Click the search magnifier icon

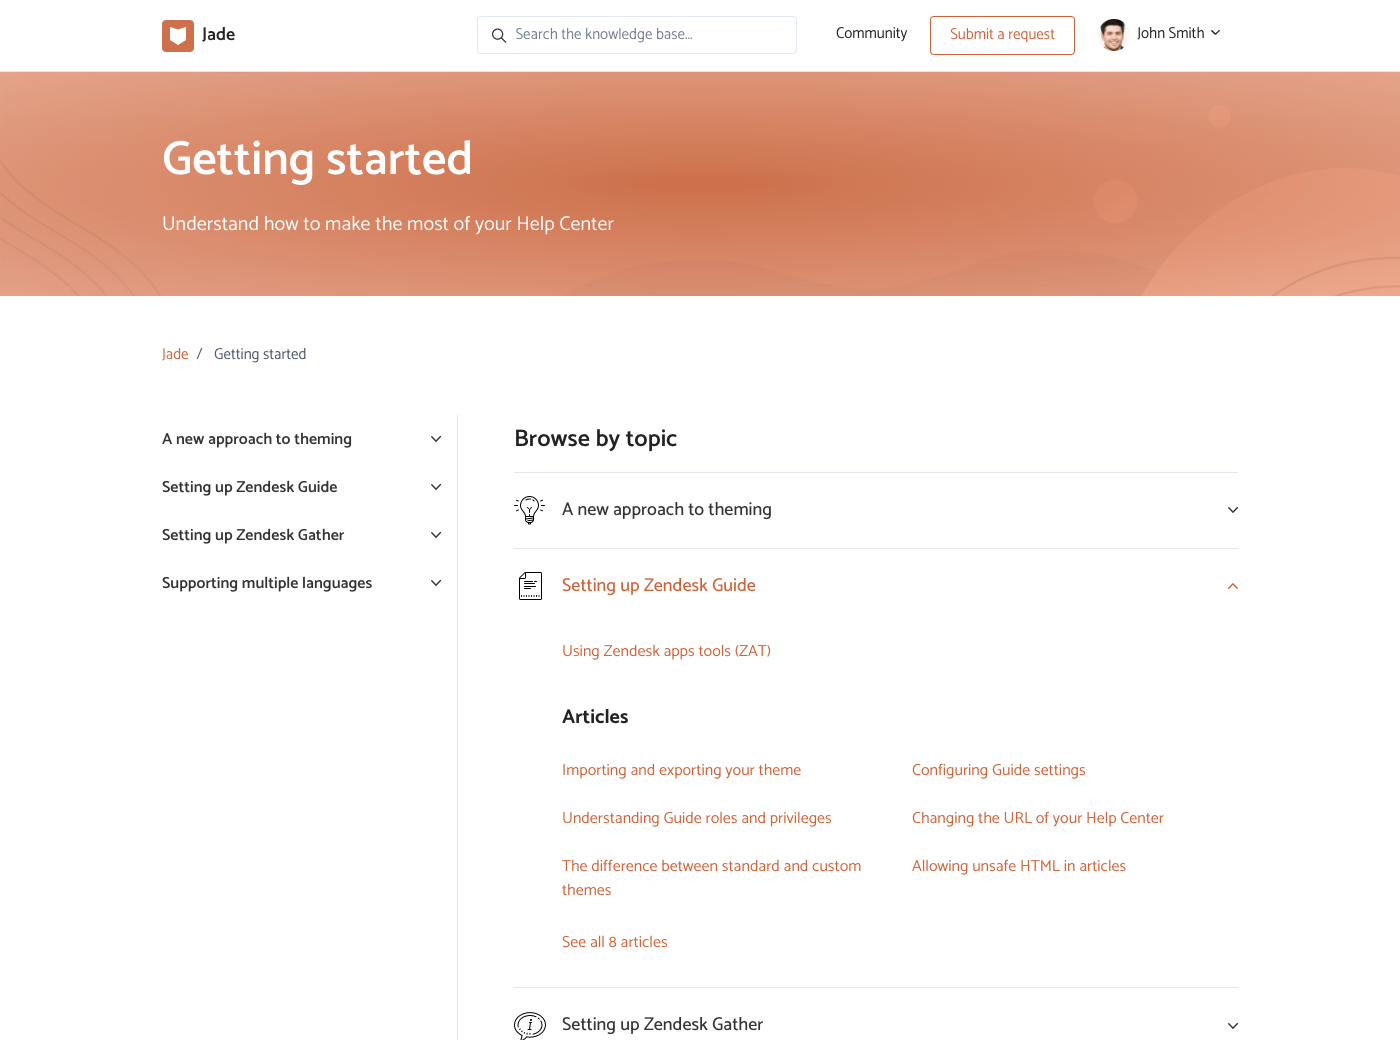[499, 36]
